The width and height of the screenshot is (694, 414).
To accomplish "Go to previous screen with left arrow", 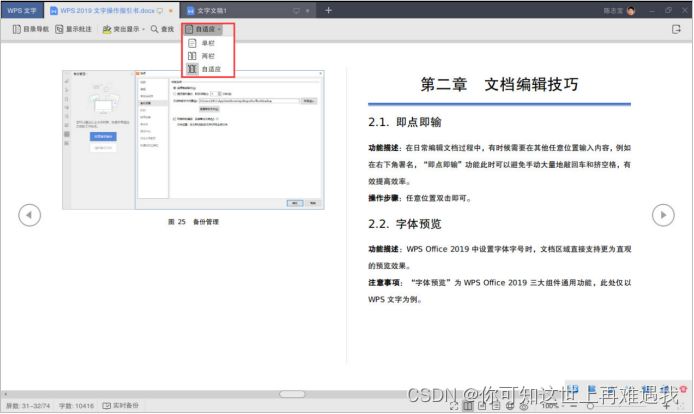I will [30, 215].
